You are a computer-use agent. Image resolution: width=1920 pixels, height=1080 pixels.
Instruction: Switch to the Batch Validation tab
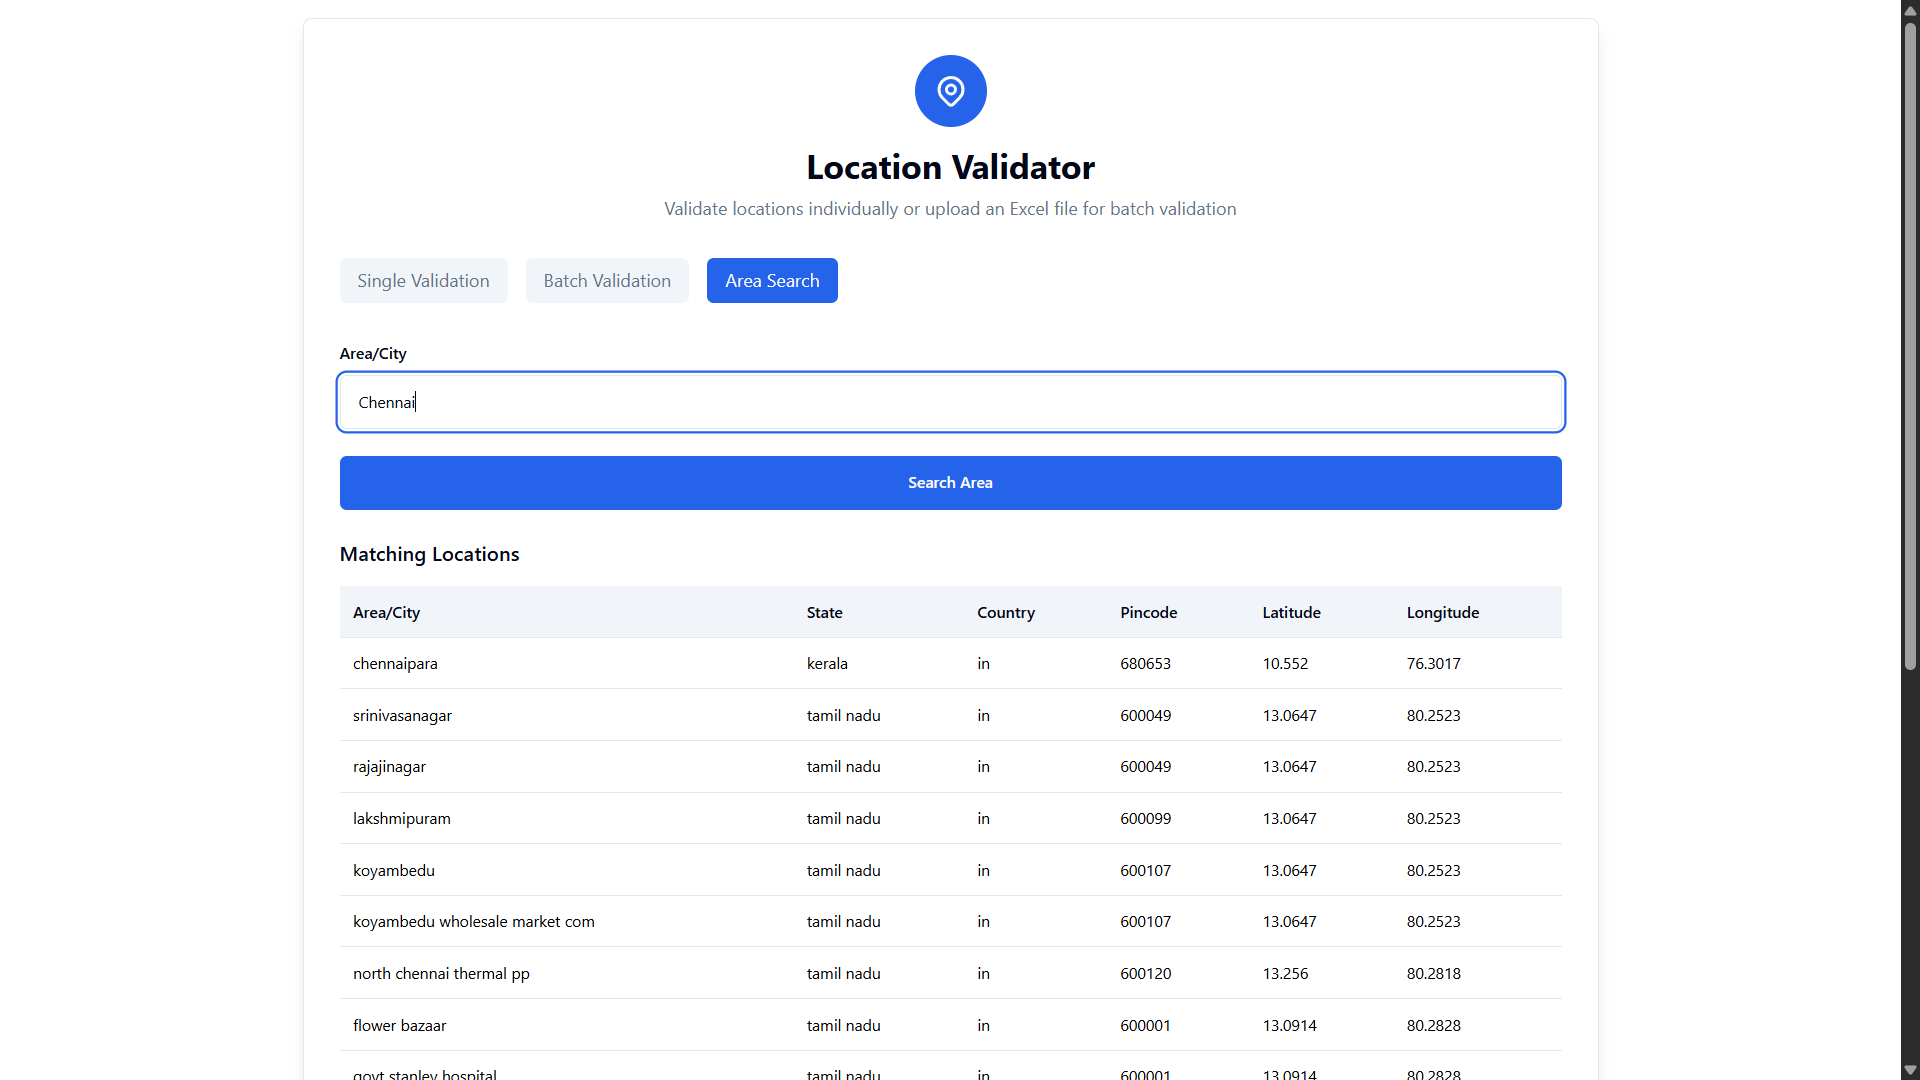click(x=607, y=280)
